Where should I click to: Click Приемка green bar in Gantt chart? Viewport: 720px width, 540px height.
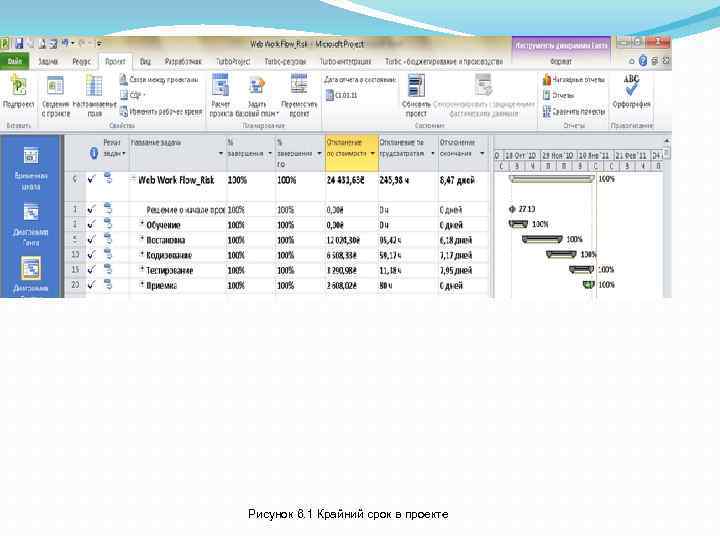click(x=589, y=285)
